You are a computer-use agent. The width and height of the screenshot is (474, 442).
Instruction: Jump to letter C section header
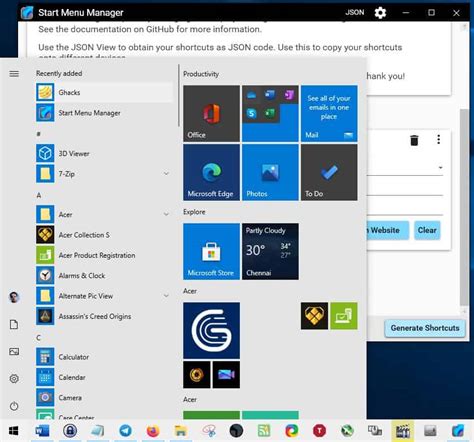click(x=38, y=338)
